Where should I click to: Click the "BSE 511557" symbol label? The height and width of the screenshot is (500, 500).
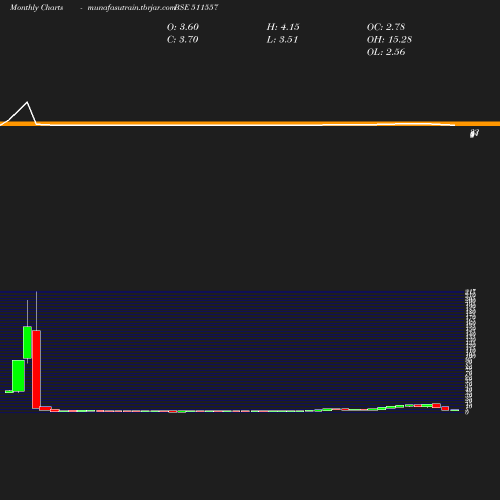[196, 7]
